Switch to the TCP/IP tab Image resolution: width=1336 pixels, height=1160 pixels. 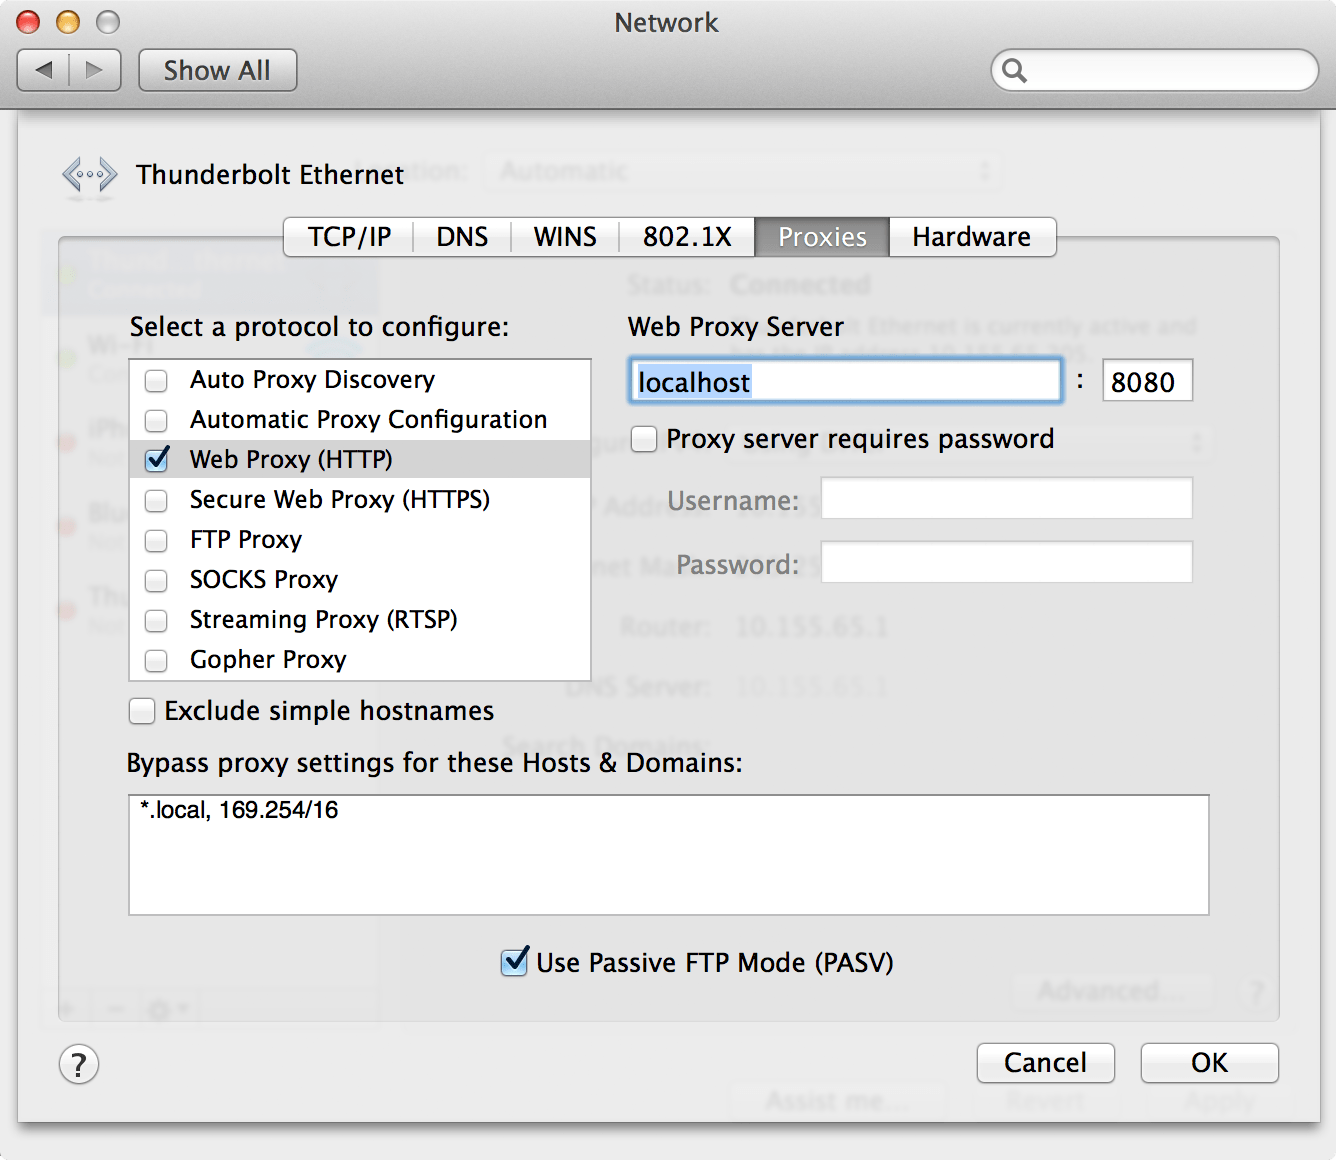tap(349, 237)
